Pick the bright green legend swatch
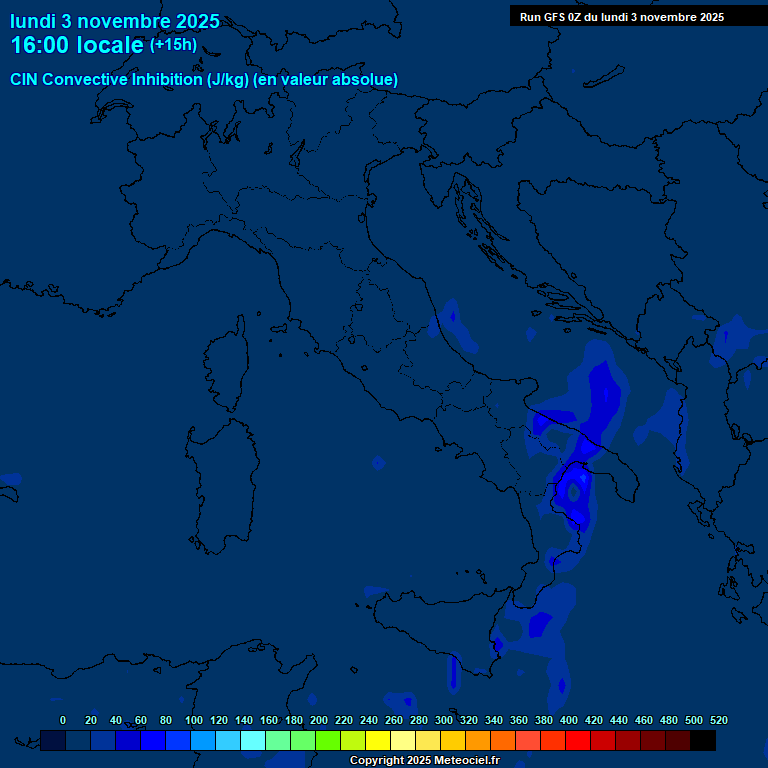This screenshot has width=768, height=768. click(x=328, y=741)
